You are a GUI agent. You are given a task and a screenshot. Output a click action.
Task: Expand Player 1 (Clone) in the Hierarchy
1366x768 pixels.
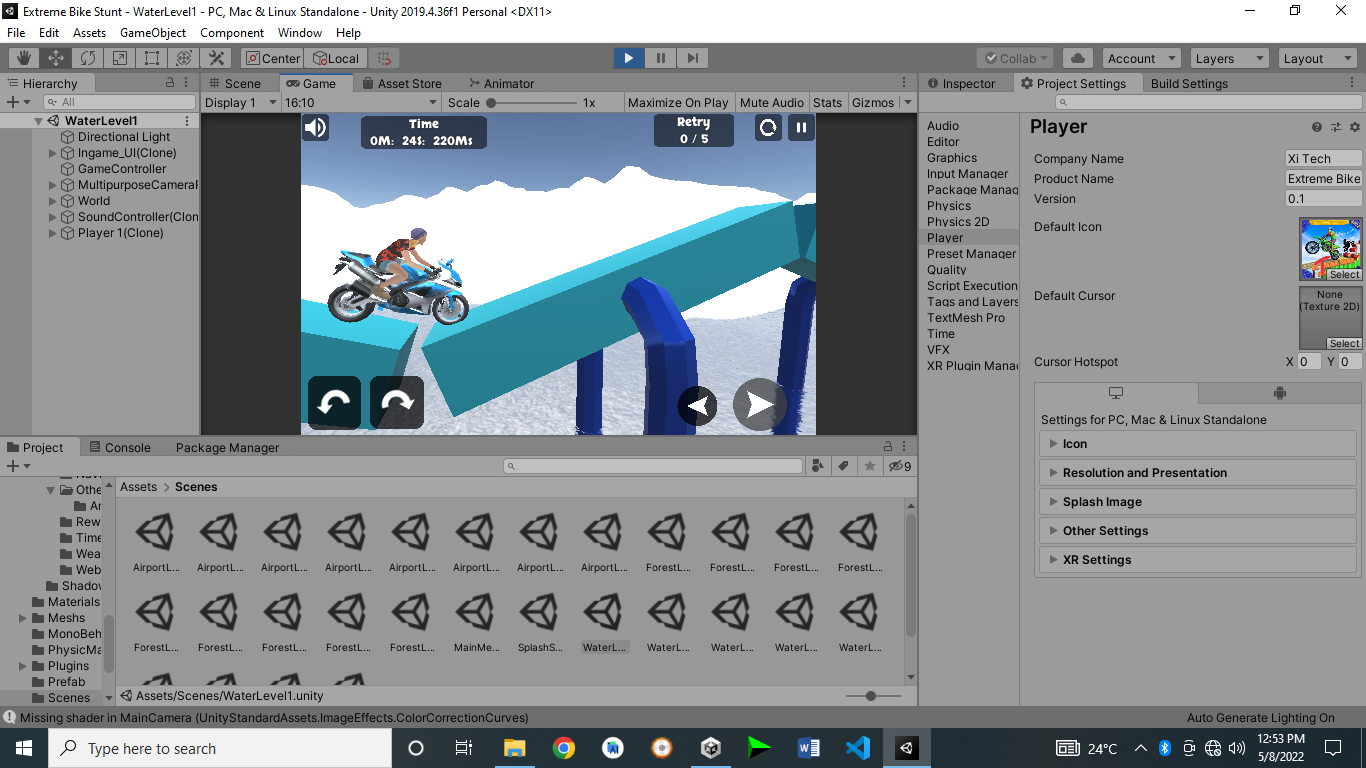[53, 232]
